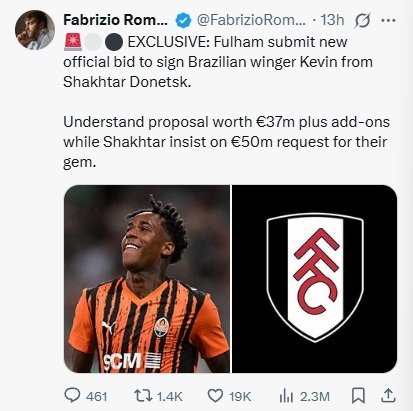The height and width of the screenshot is (411, 413).
Task: Click the black circle emoji
Action: pos(113,42)
